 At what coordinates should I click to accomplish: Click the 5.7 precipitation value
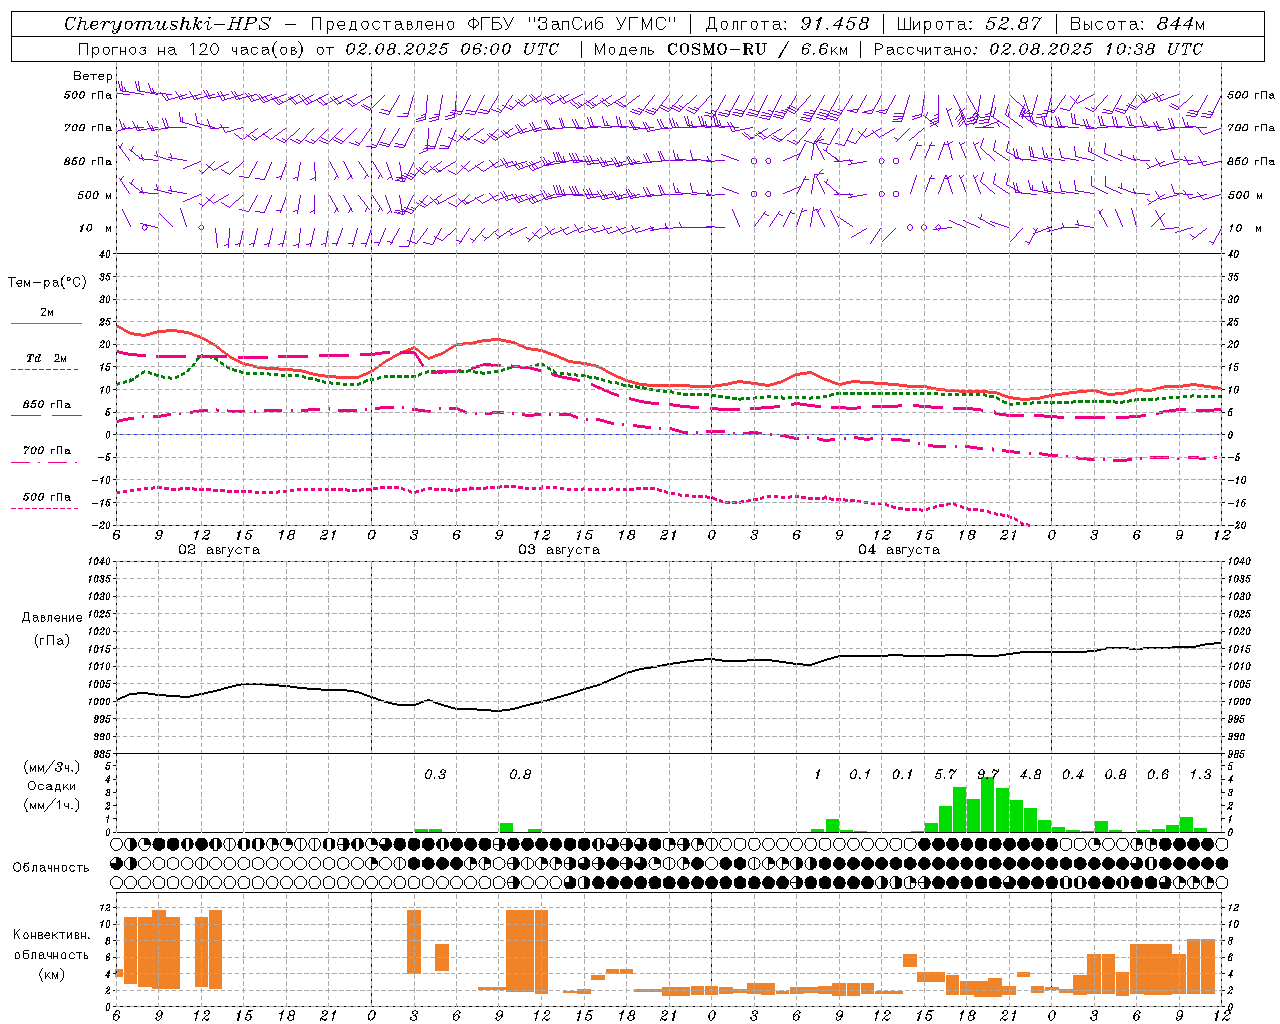click(x=945, y=774)
